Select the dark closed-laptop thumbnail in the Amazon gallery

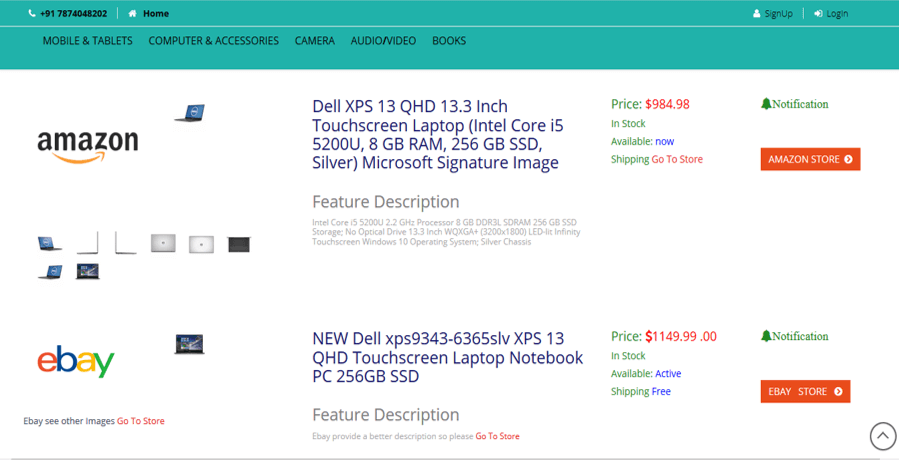(239, 244)
